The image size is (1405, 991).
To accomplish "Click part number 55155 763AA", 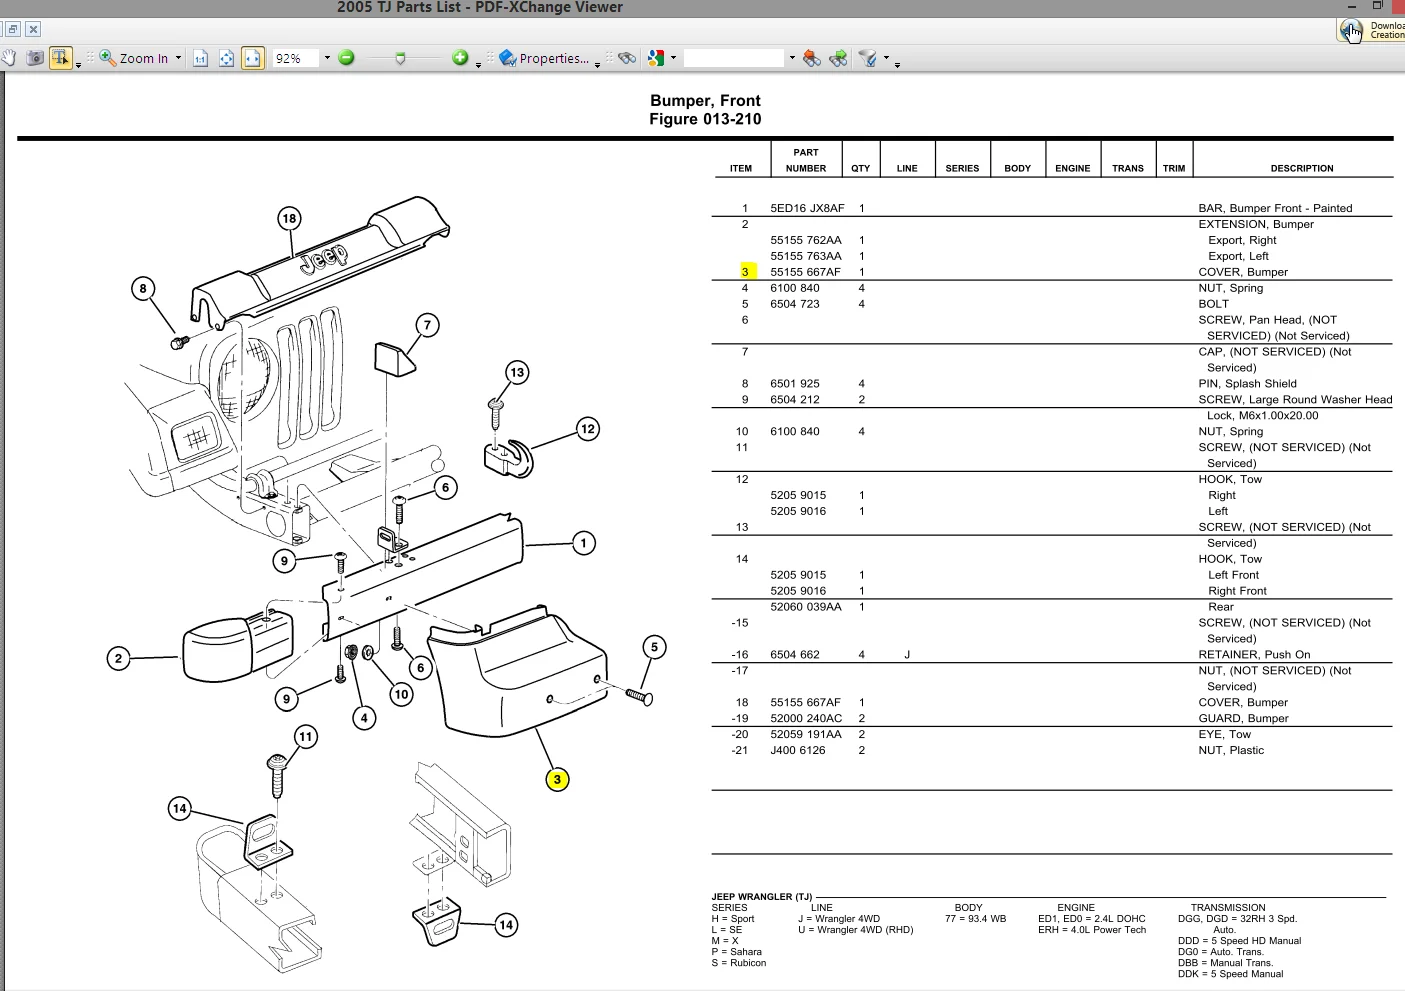I will point(806,256).
